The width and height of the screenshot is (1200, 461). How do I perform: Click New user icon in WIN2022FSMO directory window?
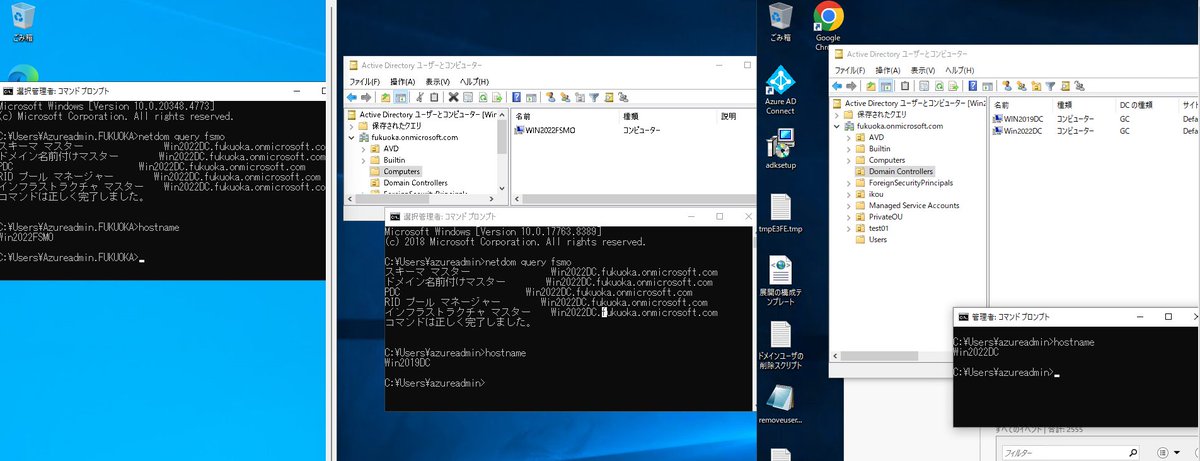[x=550, y=97]
